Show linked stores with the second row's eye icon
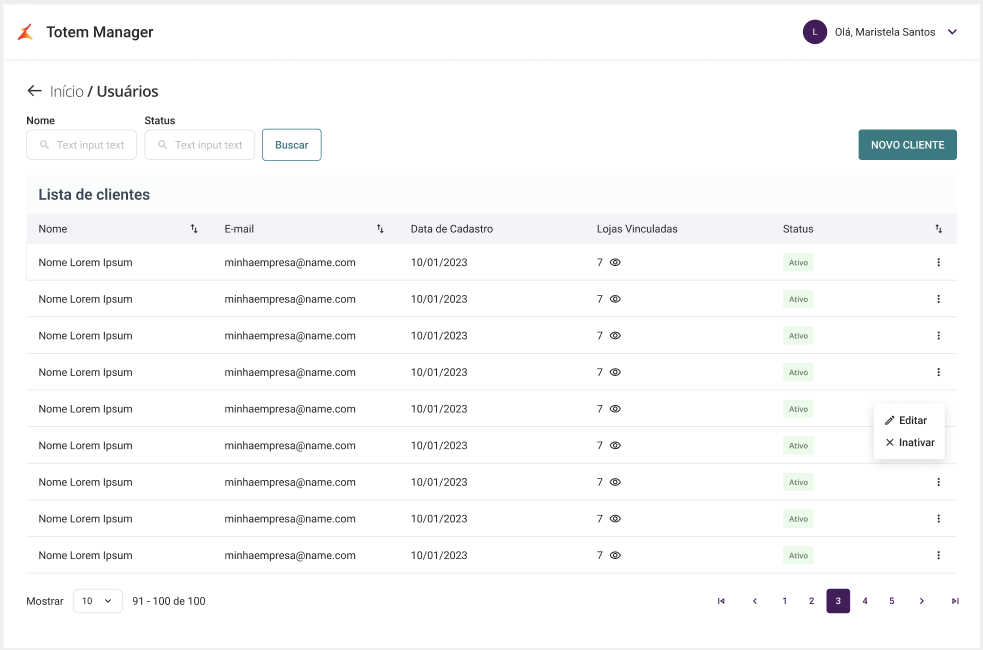 coord(615,299)
